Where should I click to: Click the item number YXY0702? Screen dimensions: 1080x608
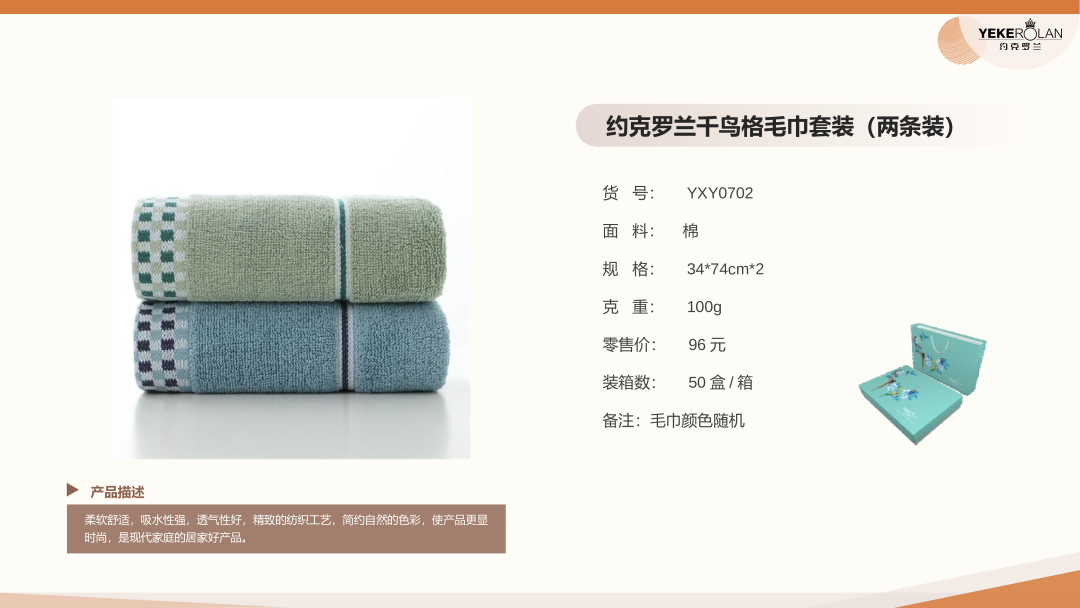[720, 193]
